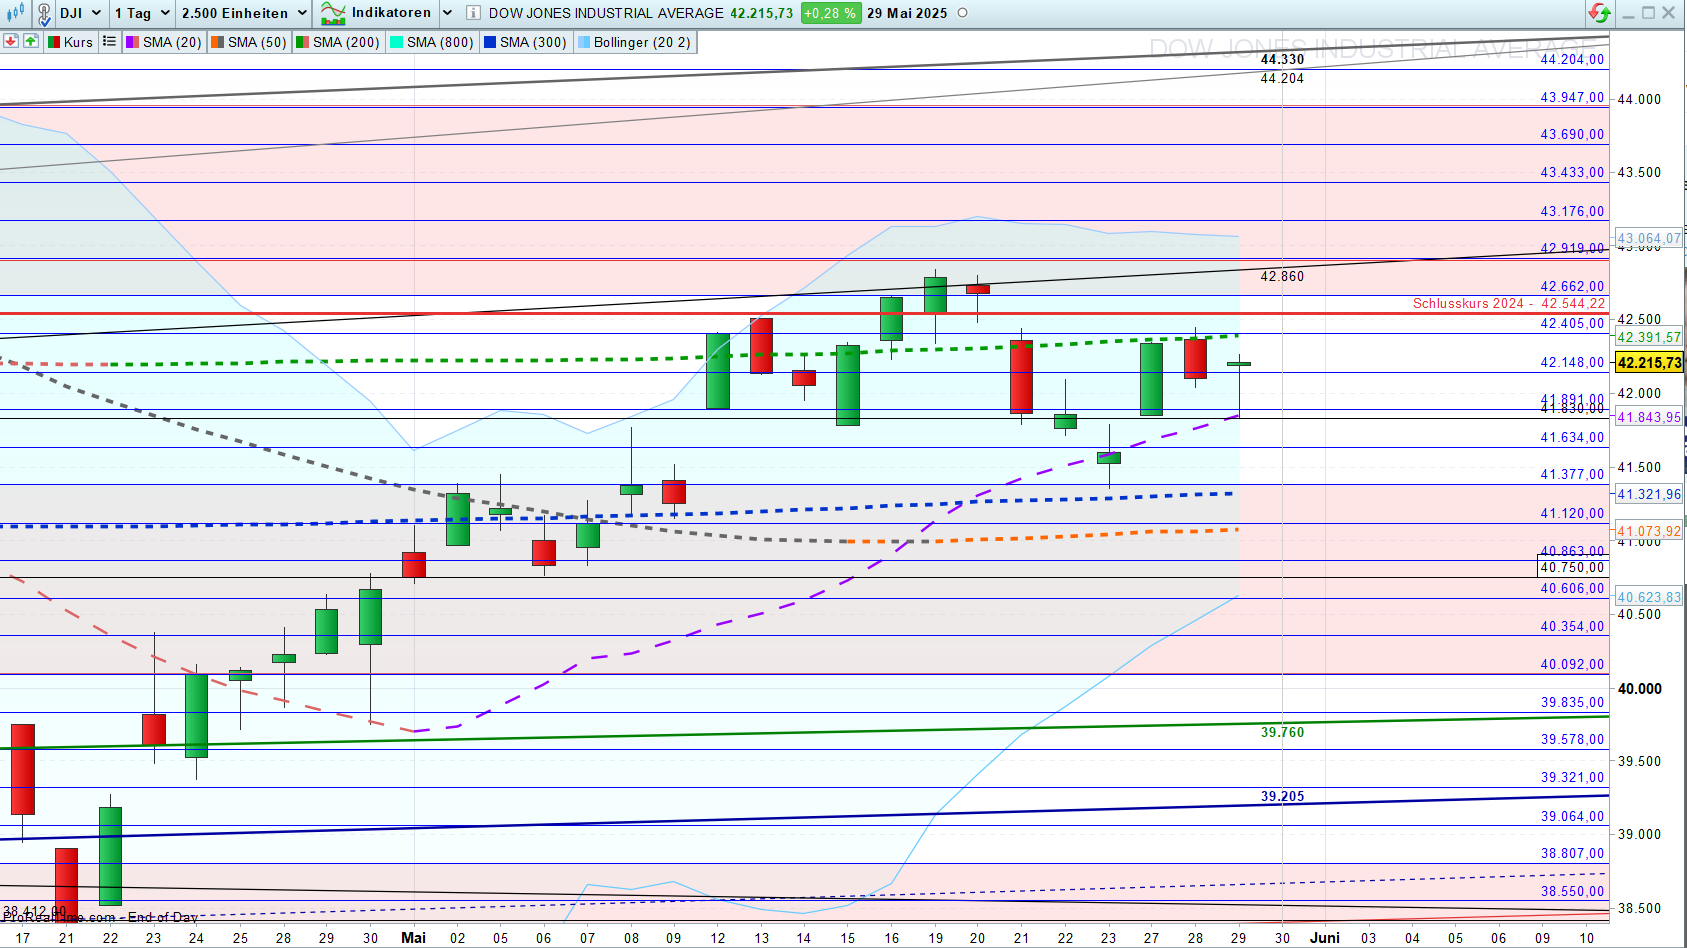Image resolution: width=1687 pixels, height=948 pixels.
Task: Open the chart style candlestick icon
Action: coord(15,13)
